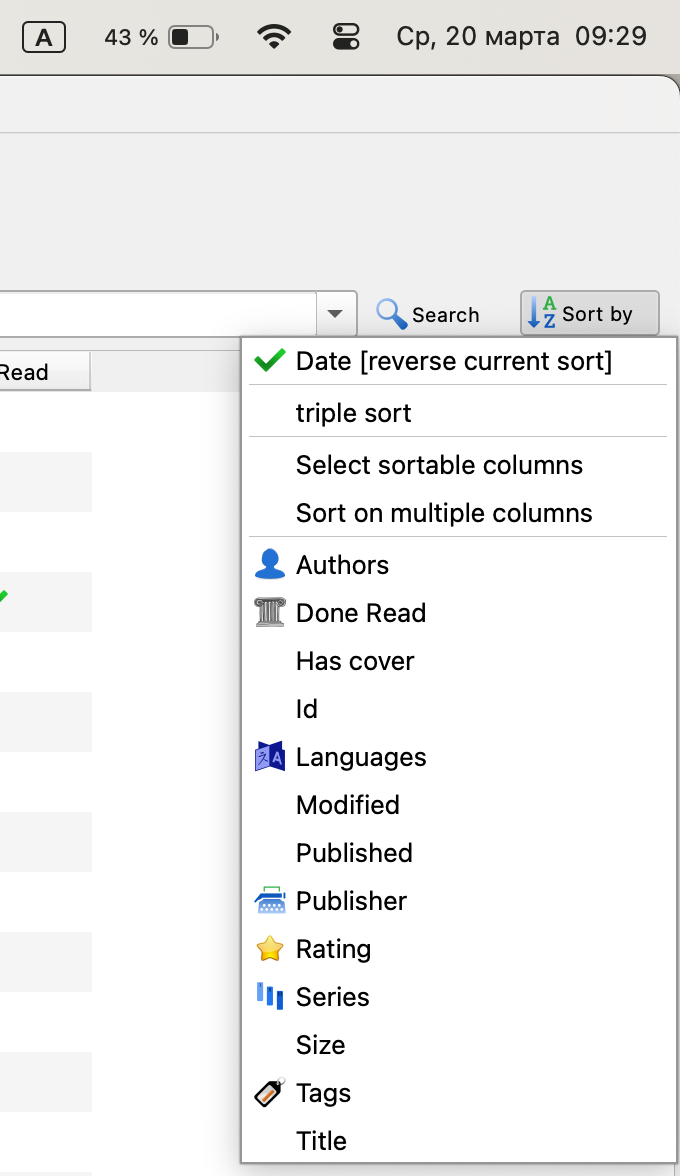Screen dimensions: 680x1176
Task: Choose Select sortable columns option
Action: 439,465
